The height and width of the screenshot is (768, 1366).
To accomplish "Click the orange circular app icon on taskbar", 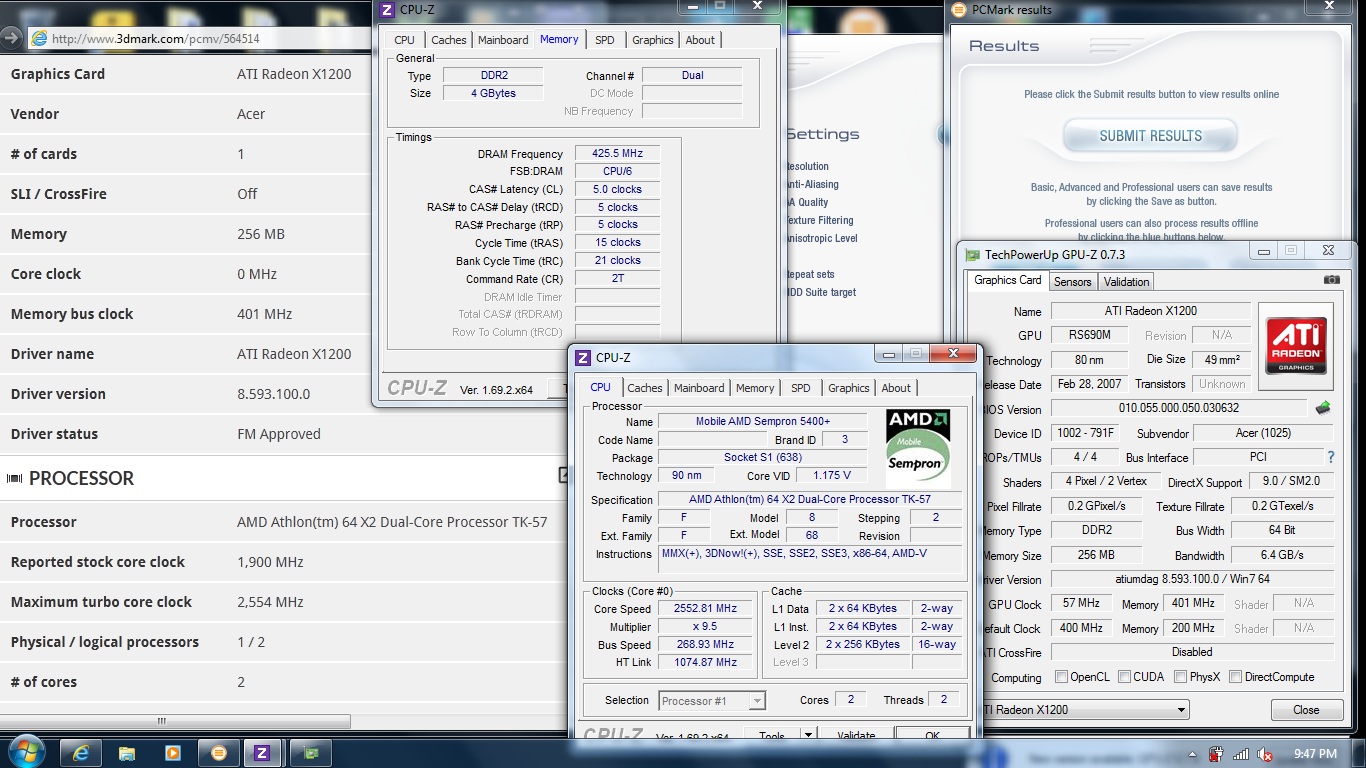I will coord(220,753).
